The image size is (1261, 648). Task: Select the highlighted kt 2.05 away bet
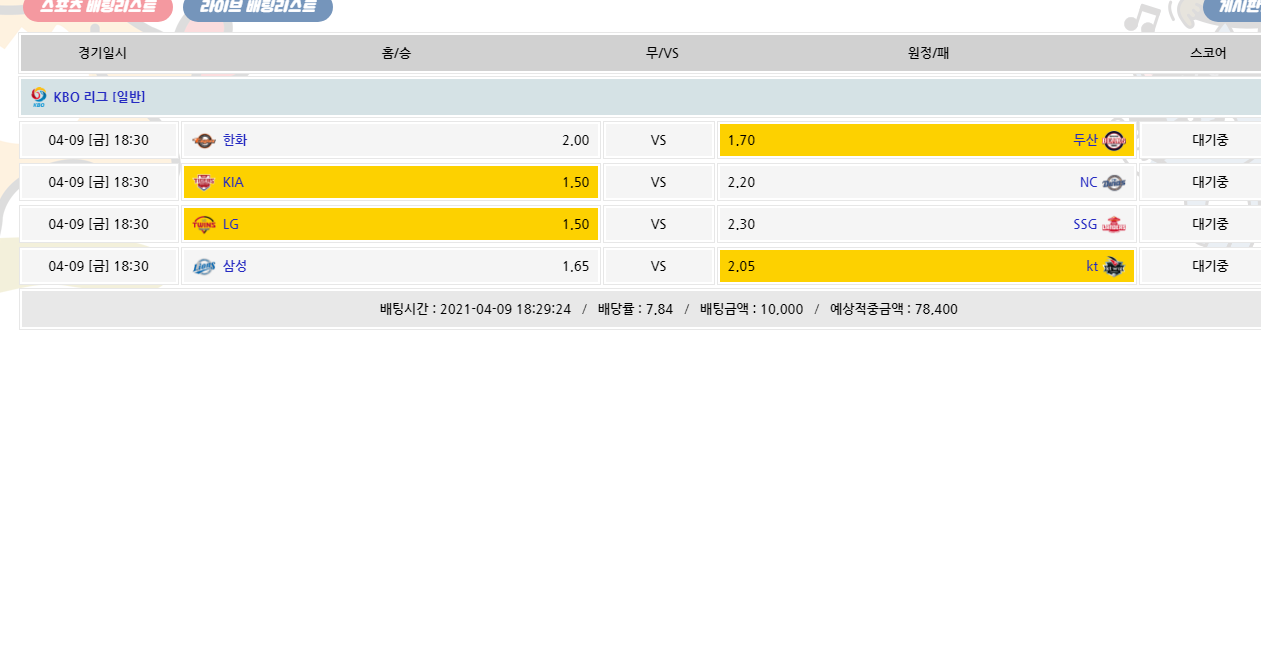(926, 266)
